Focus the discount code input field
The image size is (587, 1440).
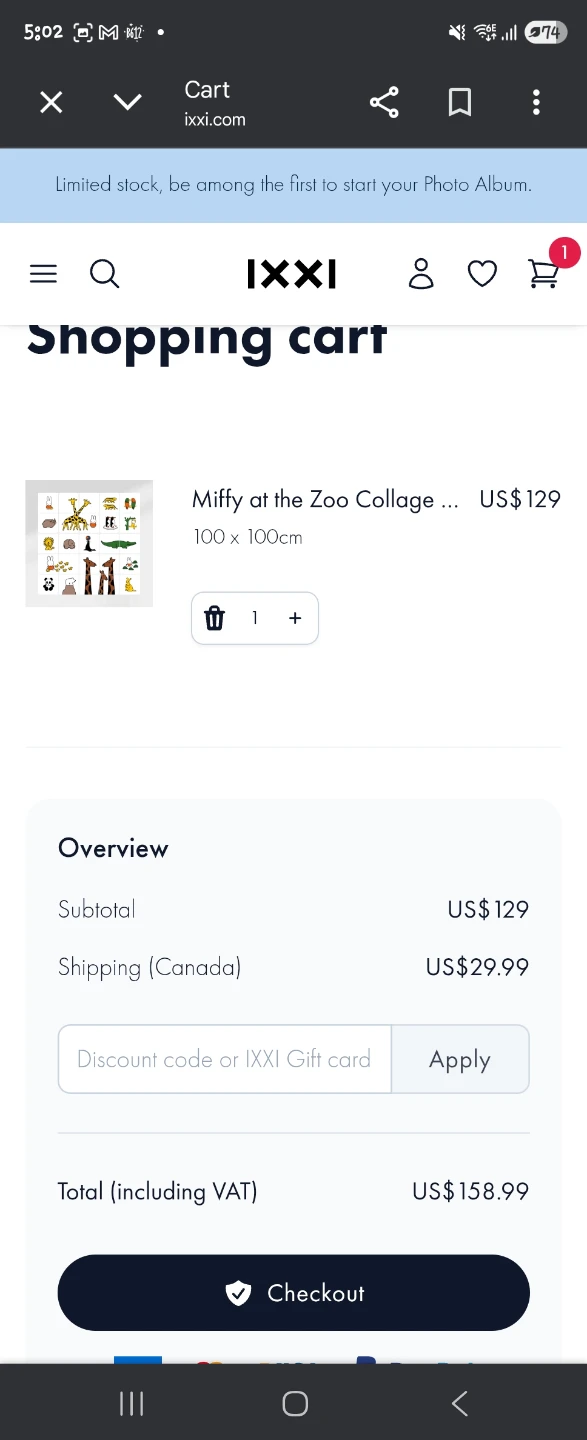click(225, 1059)
